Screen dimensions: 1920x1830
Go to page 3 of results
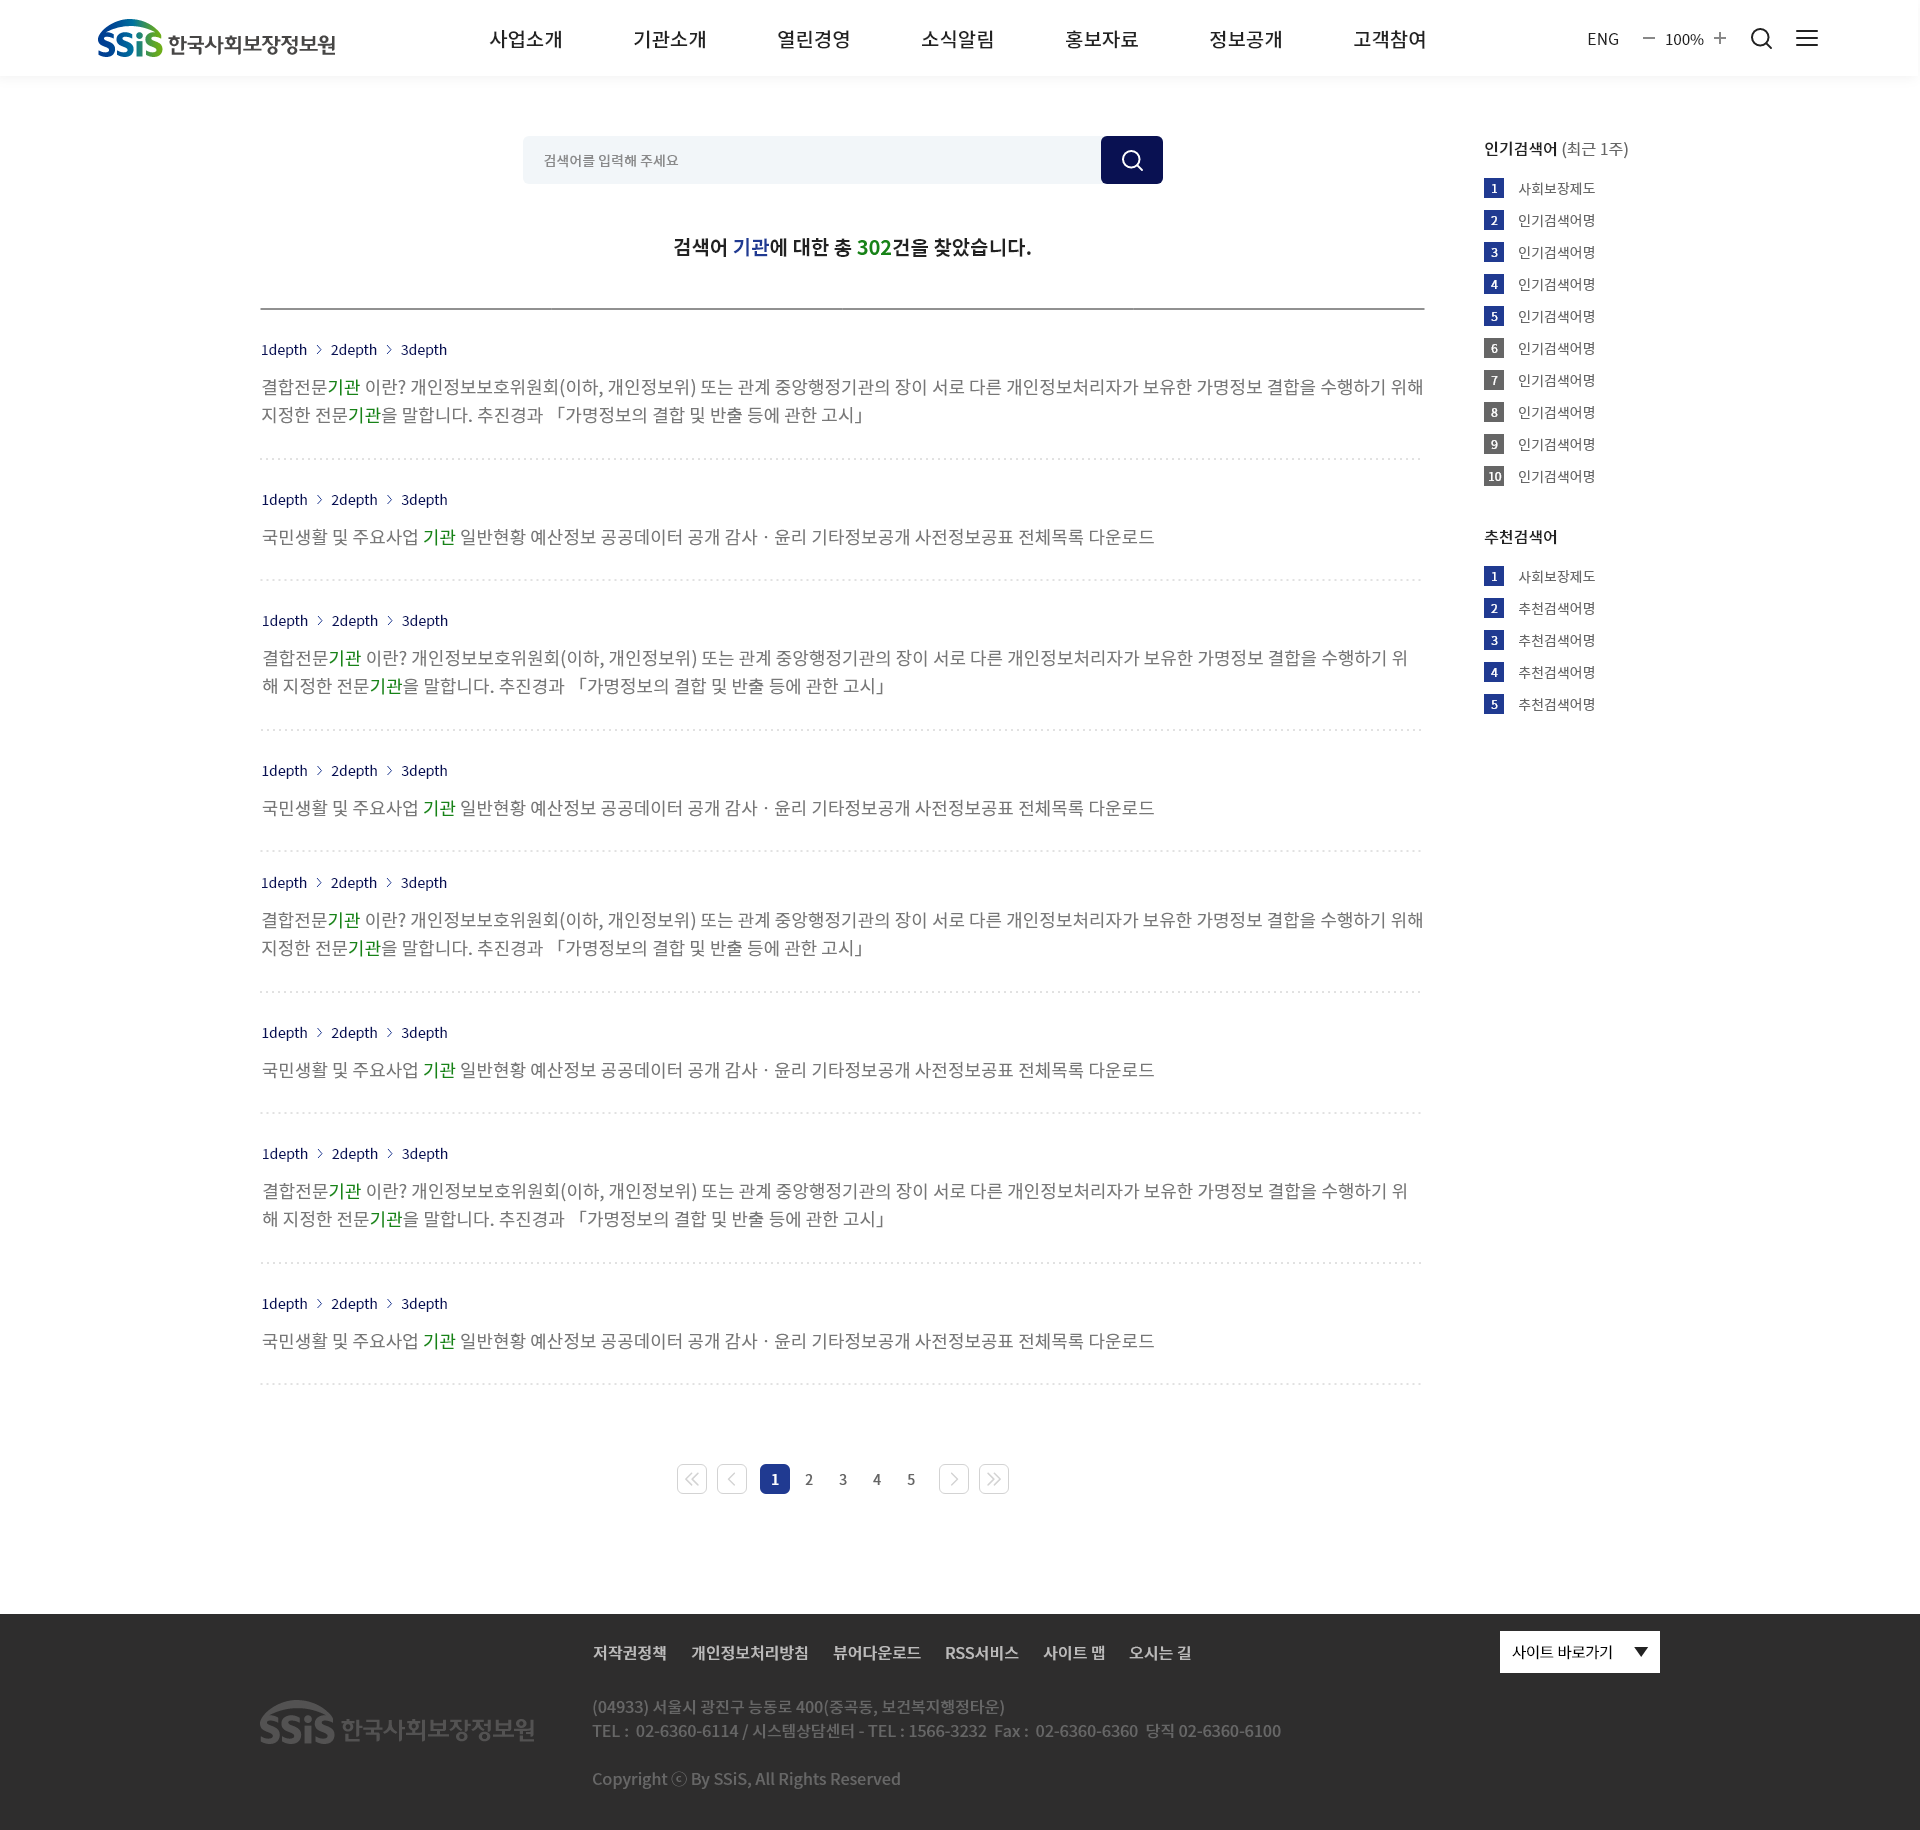tap(843, 1479)
